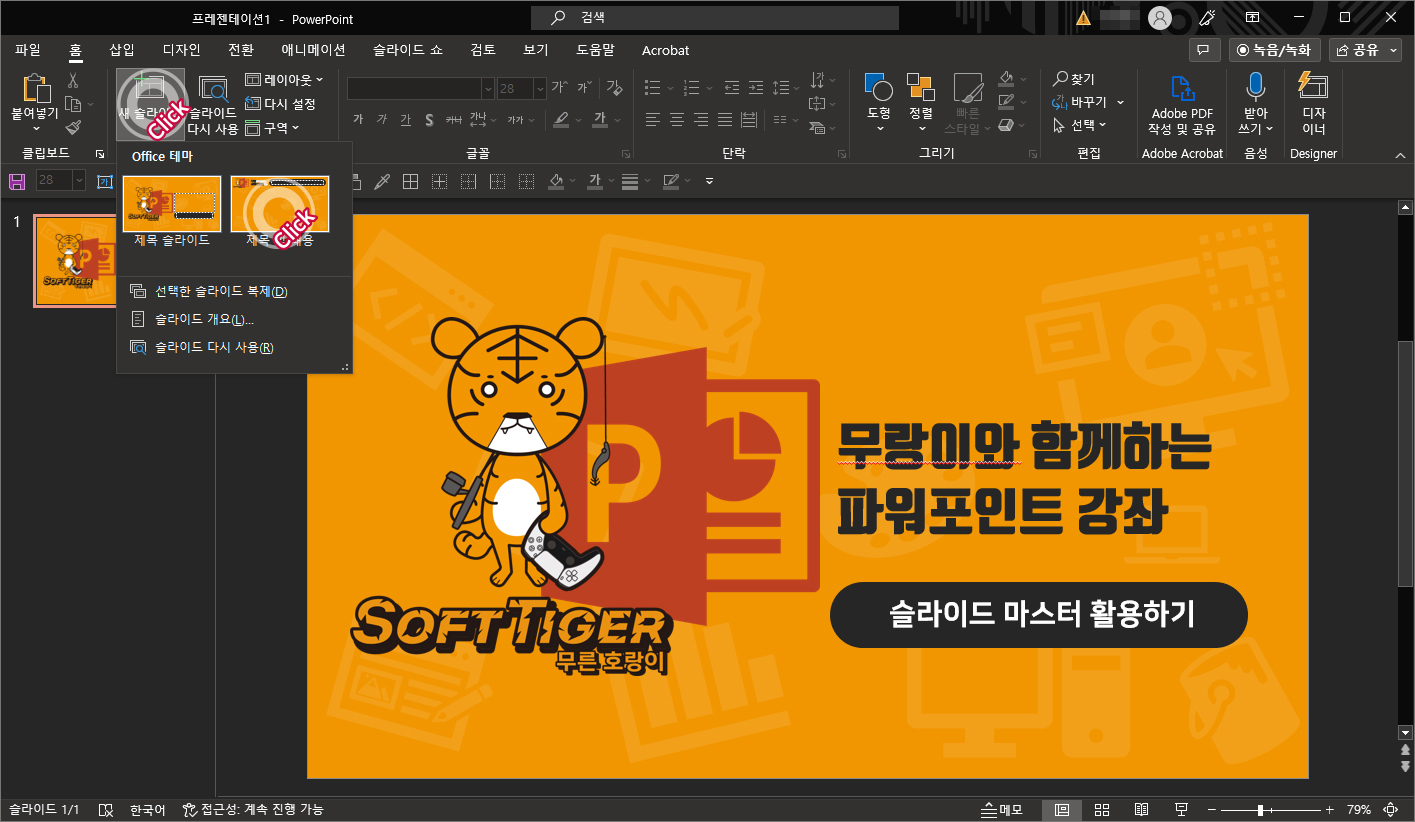The width and height of the screenshot is (1415, 822).
Task: Toggle bold formatting
Action: point(357,118)
